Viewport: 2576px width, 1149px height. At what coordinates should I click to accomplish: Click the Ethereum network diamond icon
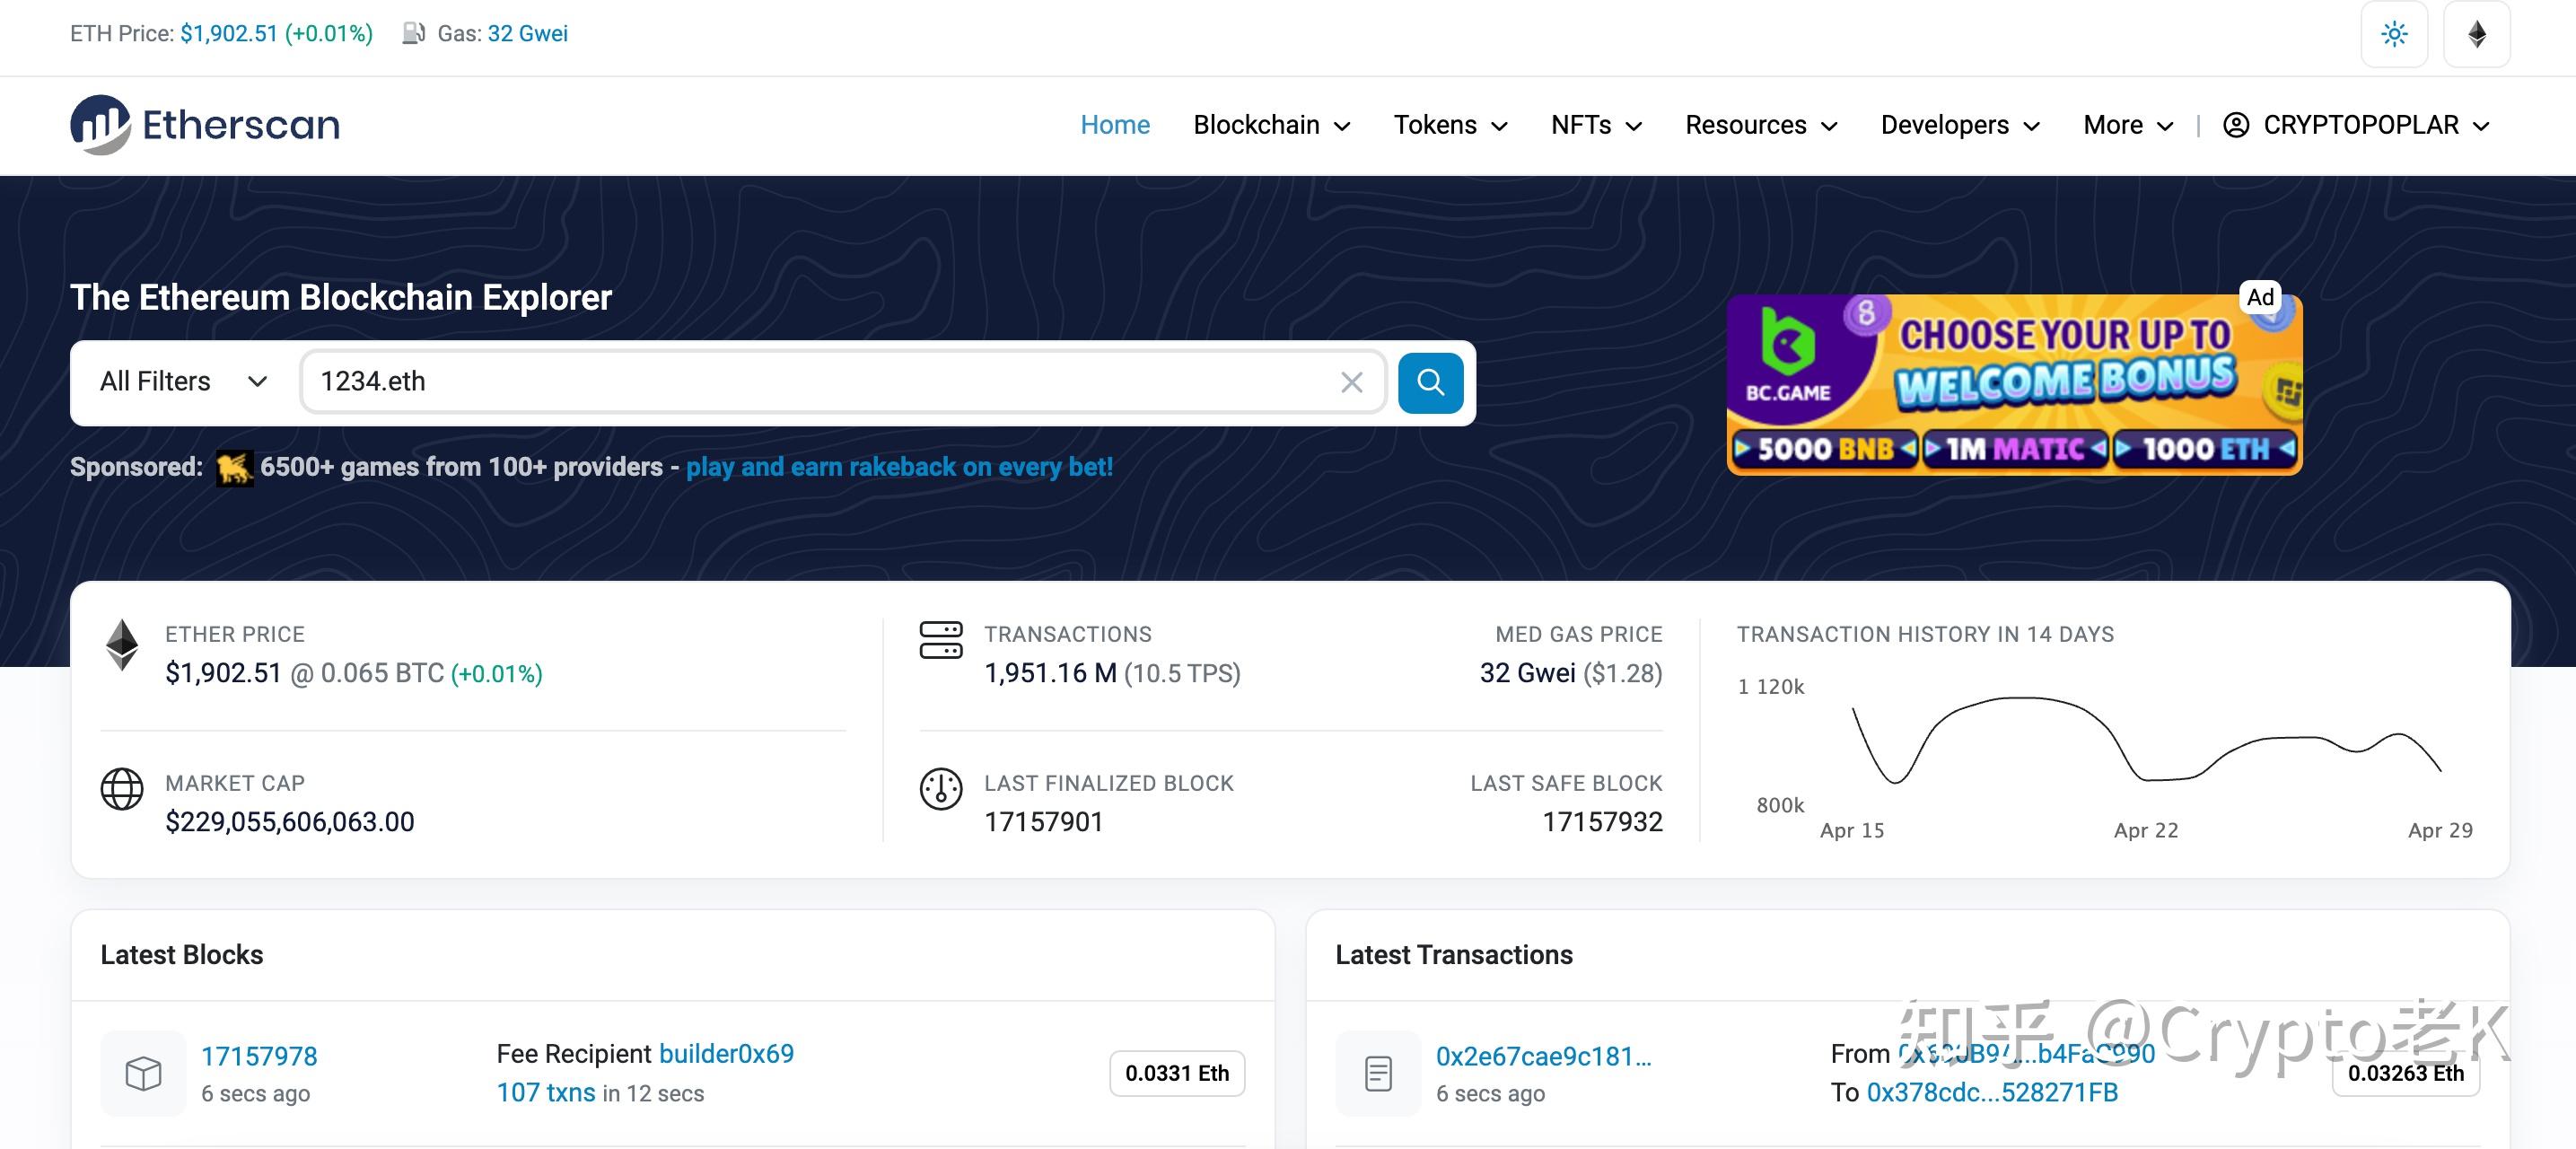(x=2476, y=34)
